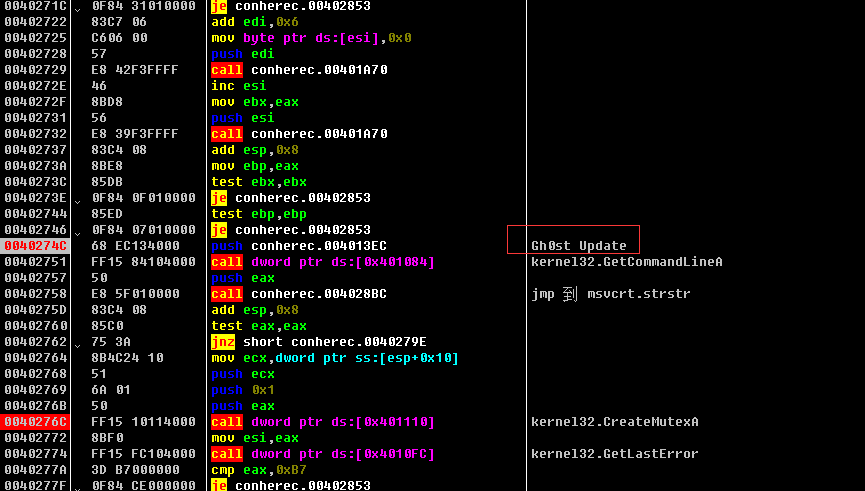This screenshot has height=491, width=865.
Task: Click the mov byte ptr ds:[esi] instruction
Action: [x=311, y=38]
